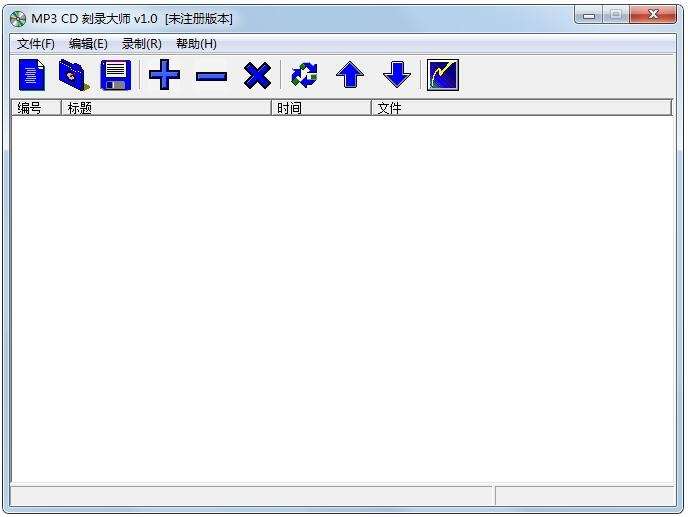Add files using the plus icon
688x517 pixels.
164,75
